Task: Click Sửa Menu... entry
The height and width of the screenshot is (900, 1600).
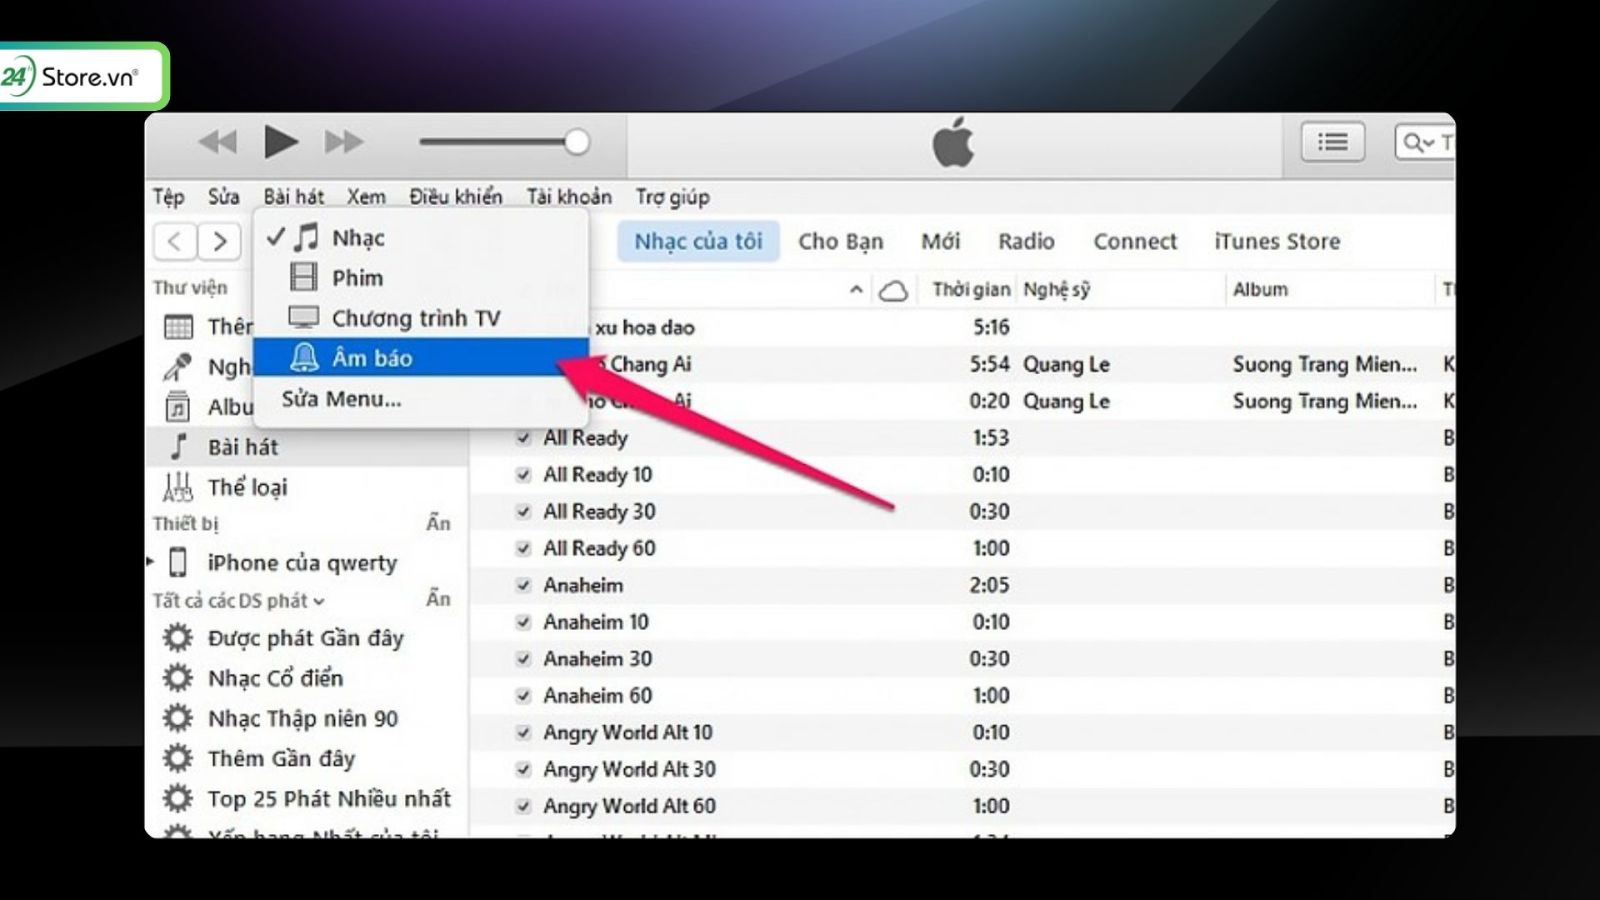Action: tap(341, 399)
